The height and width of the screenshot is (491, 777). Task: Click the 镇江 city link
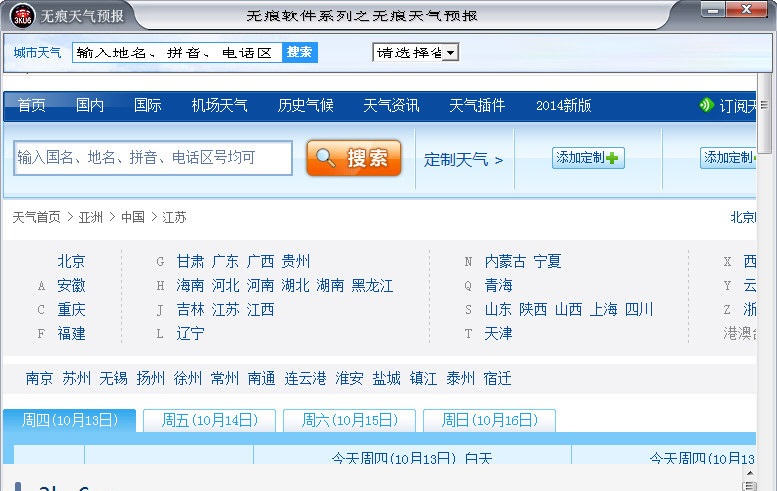pyautogui.click(x=424, y=379)
